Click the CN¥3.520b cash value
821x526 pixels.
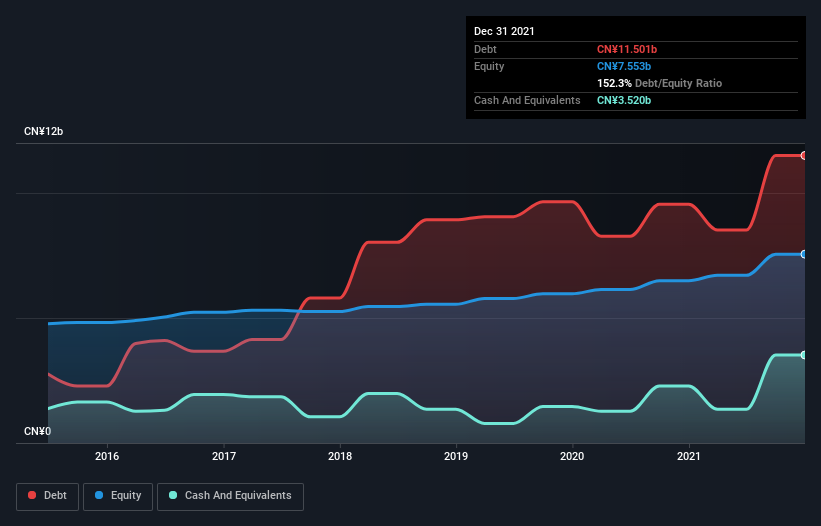624,100
